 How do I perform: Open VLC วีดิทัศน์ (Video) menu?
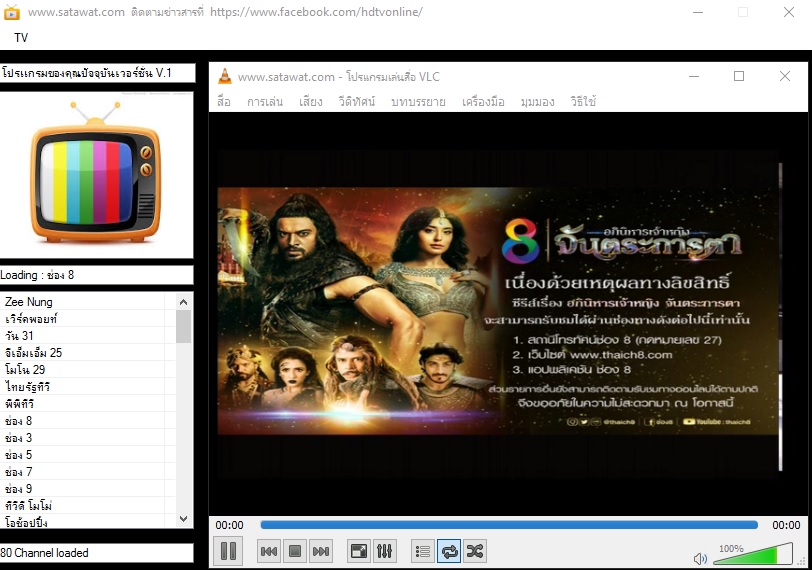pos(356,101)
